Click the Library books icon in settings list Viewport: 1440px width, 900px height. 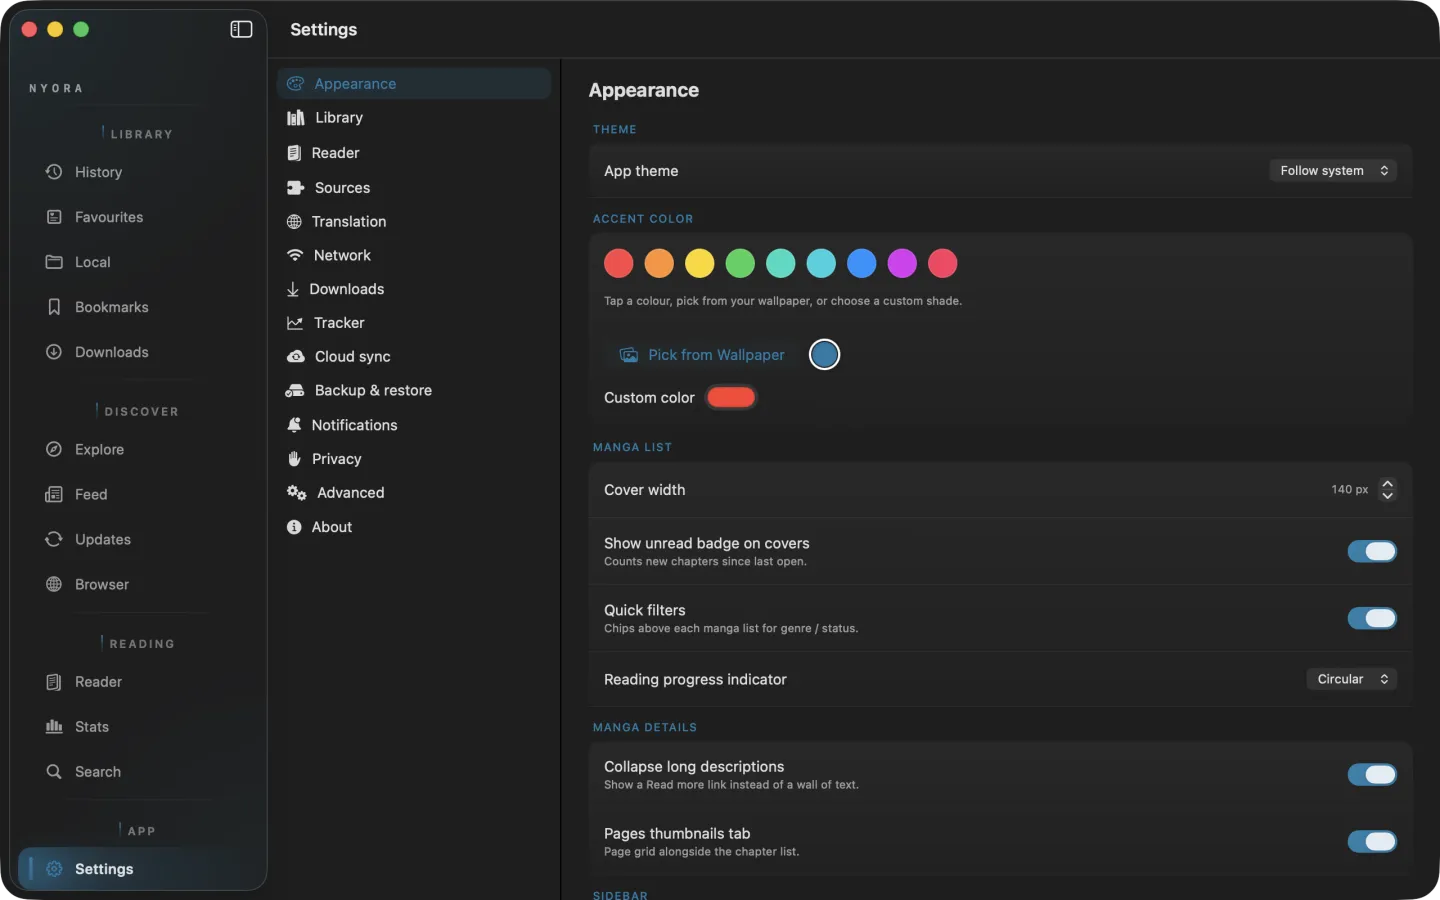tap(296, 118)
